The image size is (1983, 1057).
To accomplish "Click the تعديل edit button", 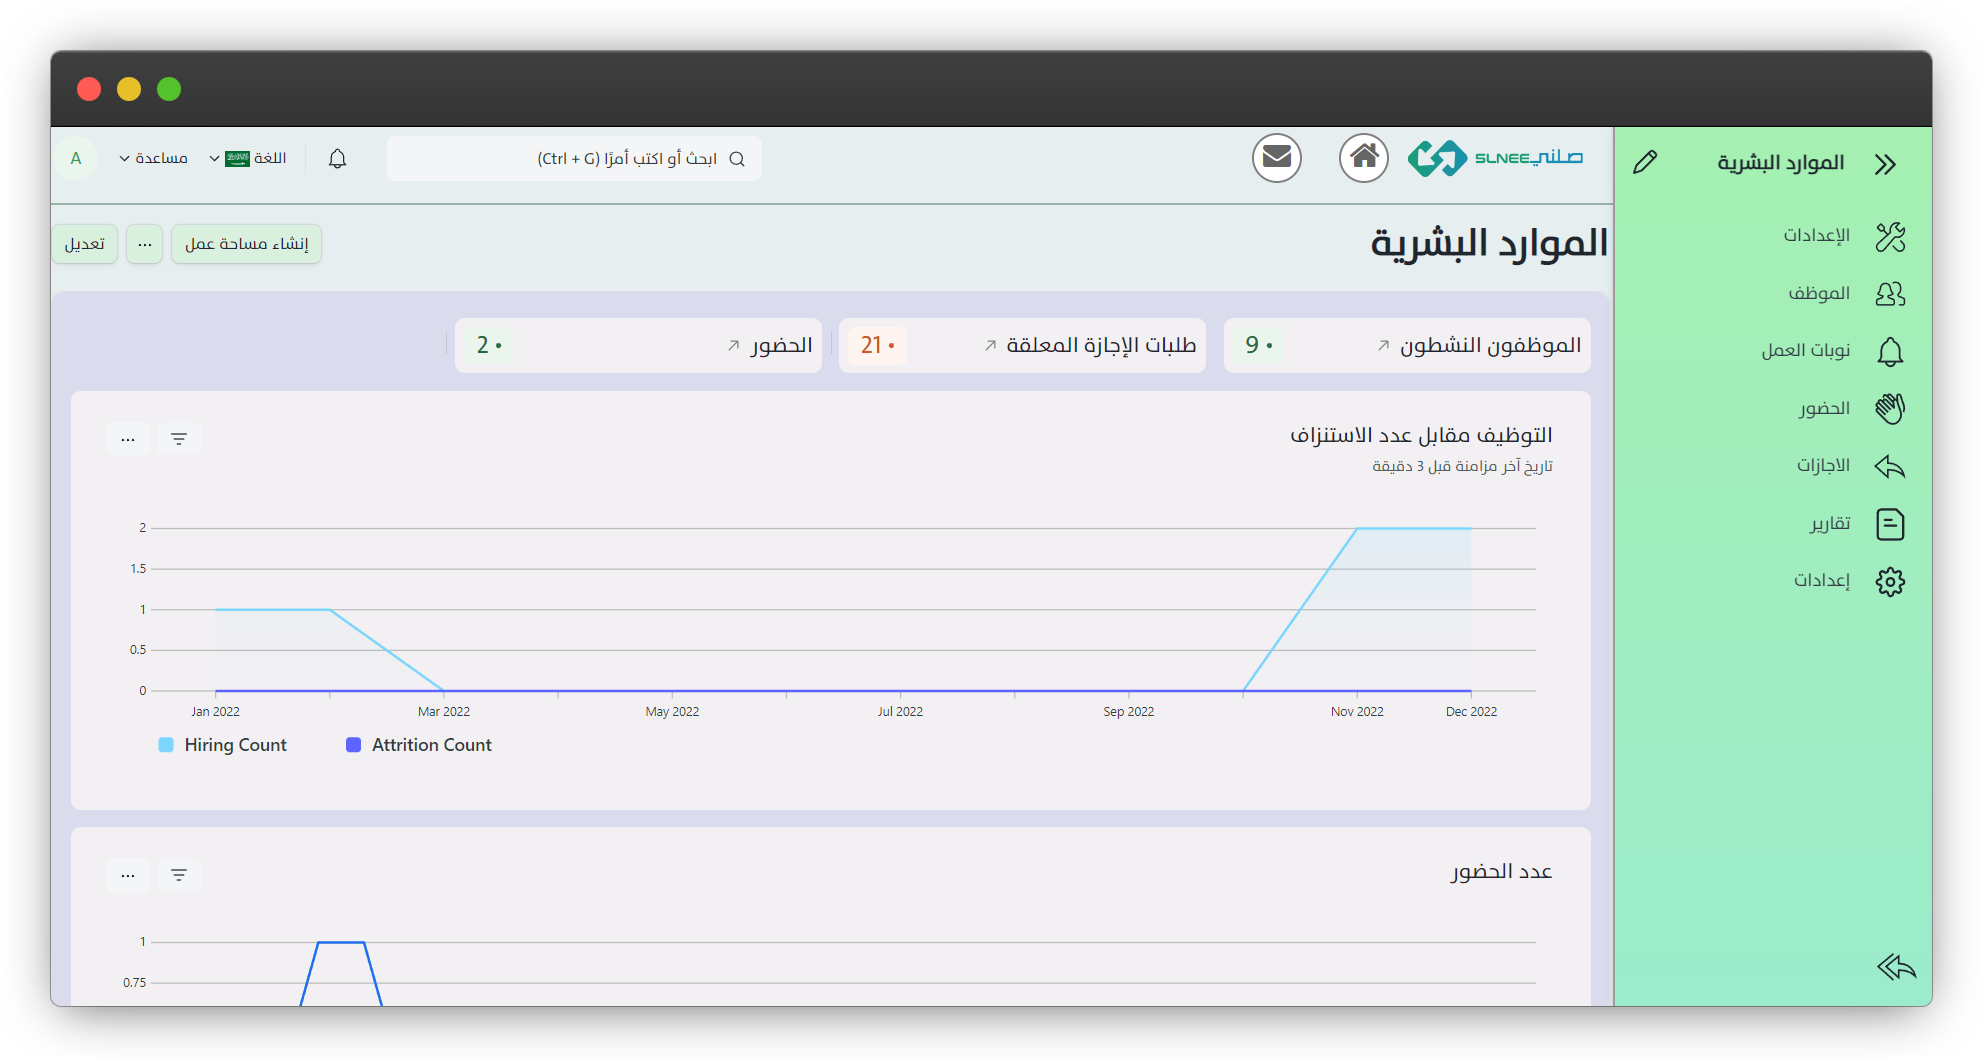I will [85, 244].
